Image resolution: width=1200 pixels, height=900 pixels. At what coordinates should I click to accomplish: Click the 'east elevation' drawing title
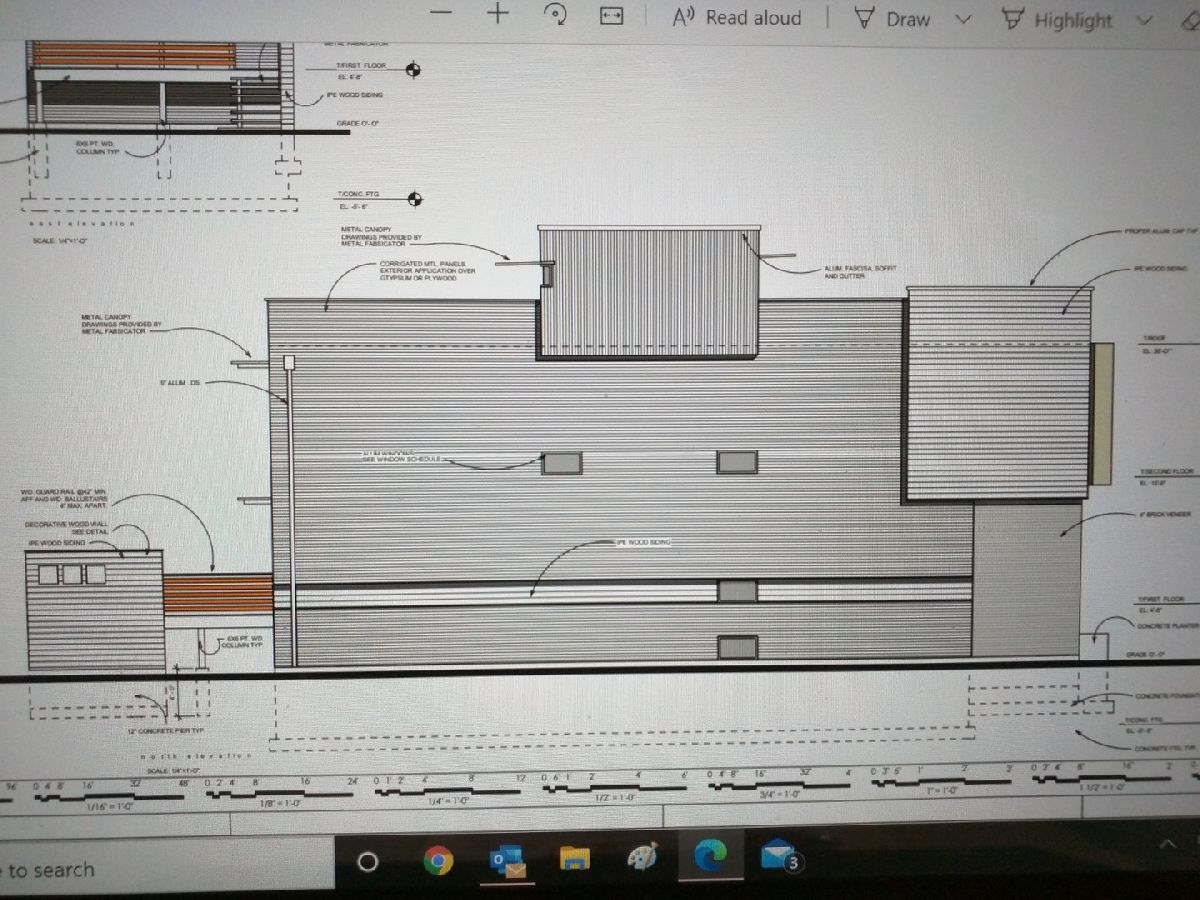pos(80,223)
